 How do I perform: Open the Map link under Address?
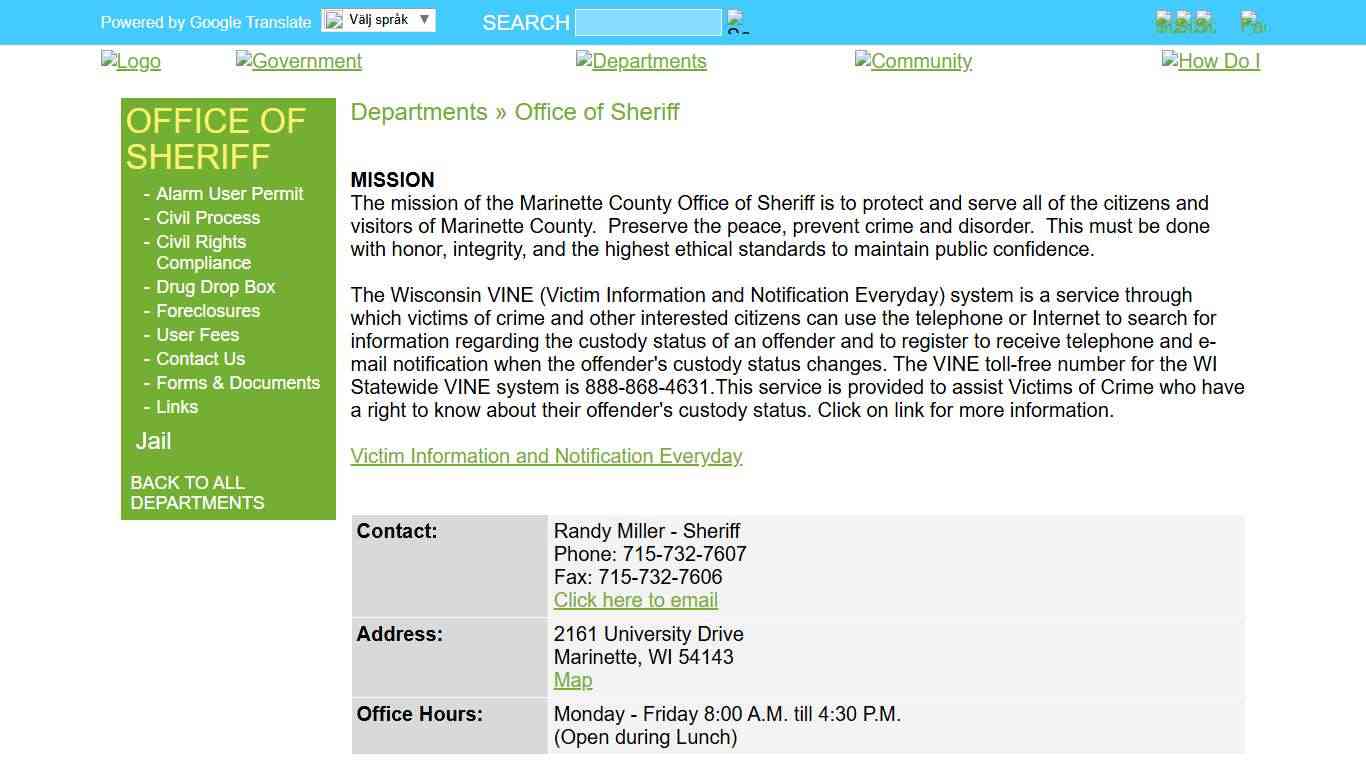(x=573, y=680)
